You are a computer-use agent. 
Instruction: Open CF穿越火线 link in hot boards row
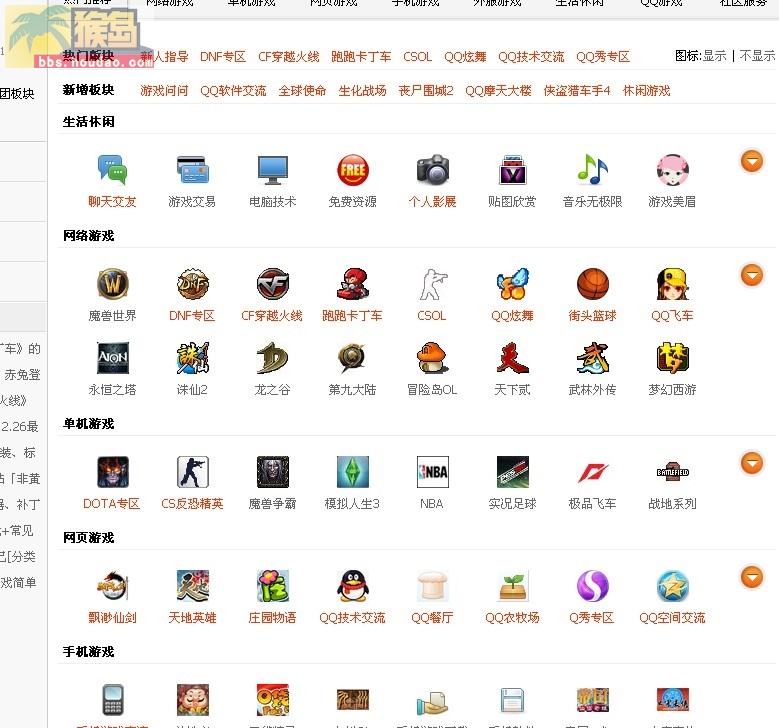coord(289,57)
